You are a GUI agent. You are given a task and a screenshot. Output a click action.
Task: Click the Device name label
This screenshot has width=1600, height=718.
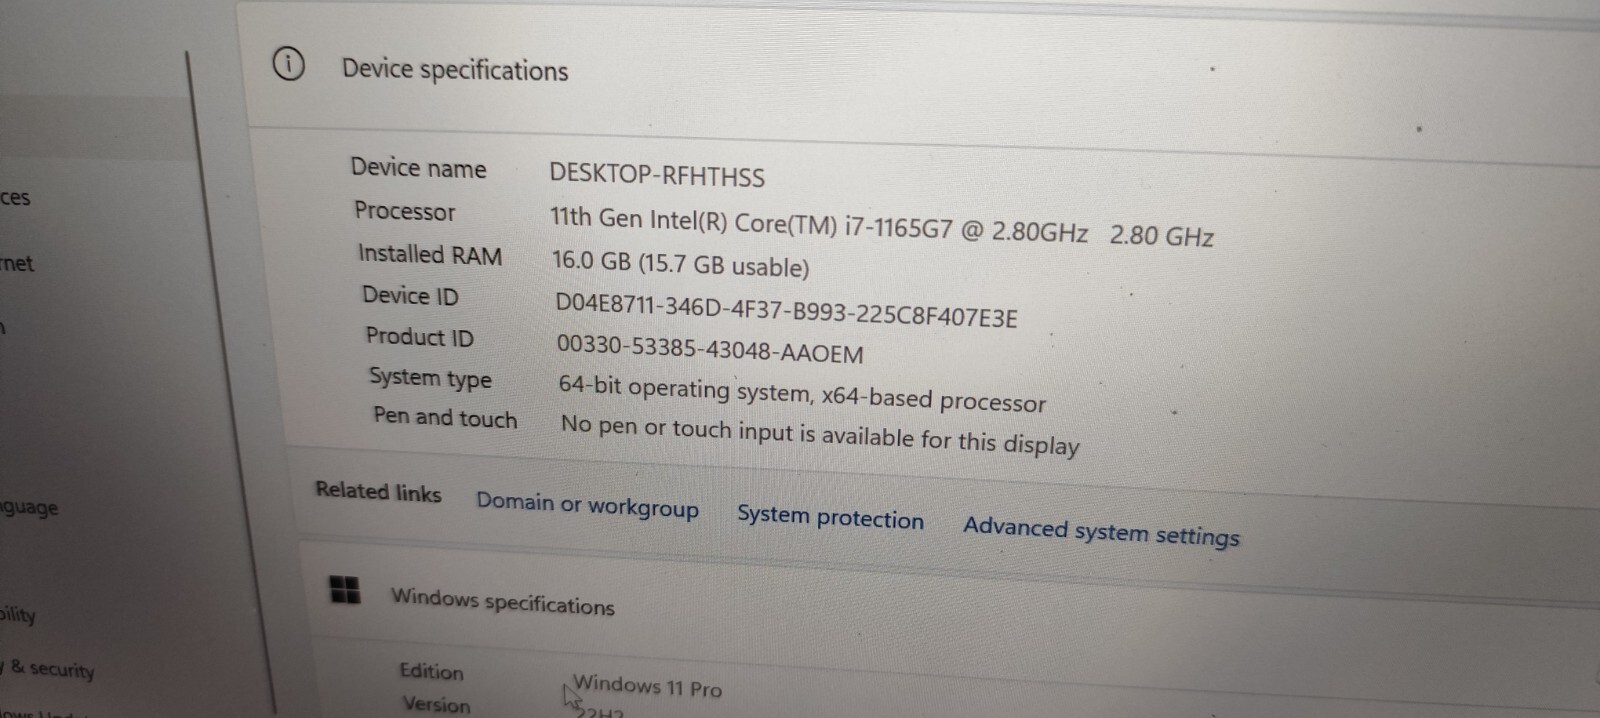(x=418, y=167)
